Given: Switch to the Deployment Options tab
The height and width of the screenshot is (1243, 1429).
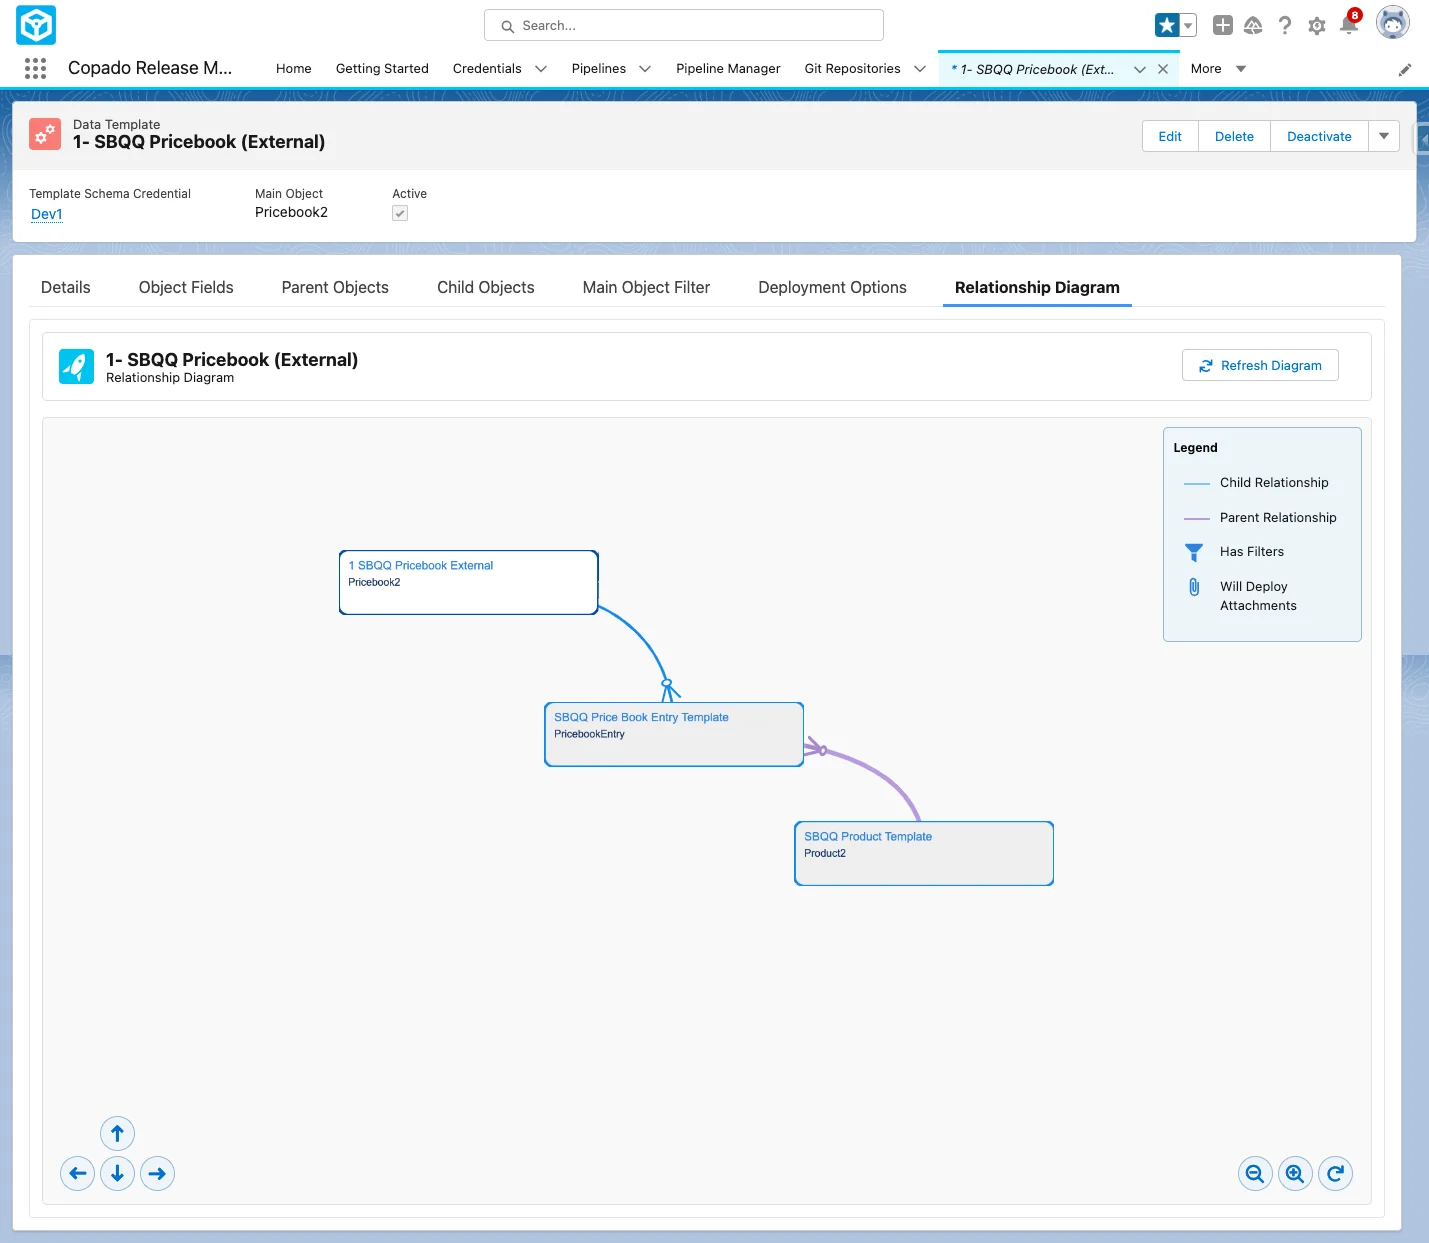Looking at the screenshot, I should pyautogui.click(x=832, y=287).
